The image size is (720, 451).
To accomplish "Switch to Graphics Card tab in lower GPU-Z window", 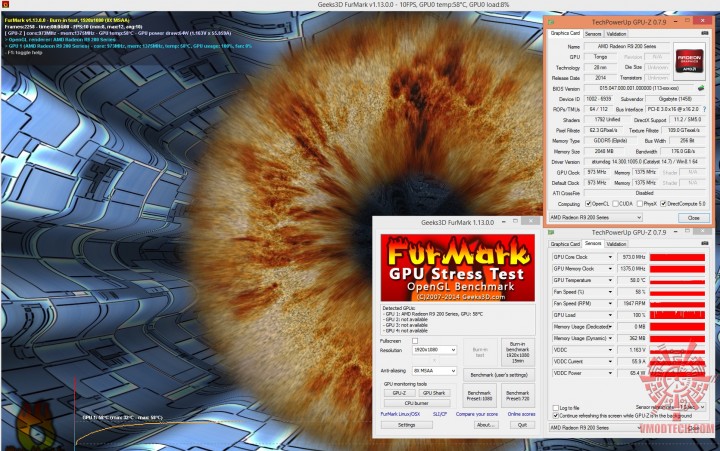I will click(565, 244).
